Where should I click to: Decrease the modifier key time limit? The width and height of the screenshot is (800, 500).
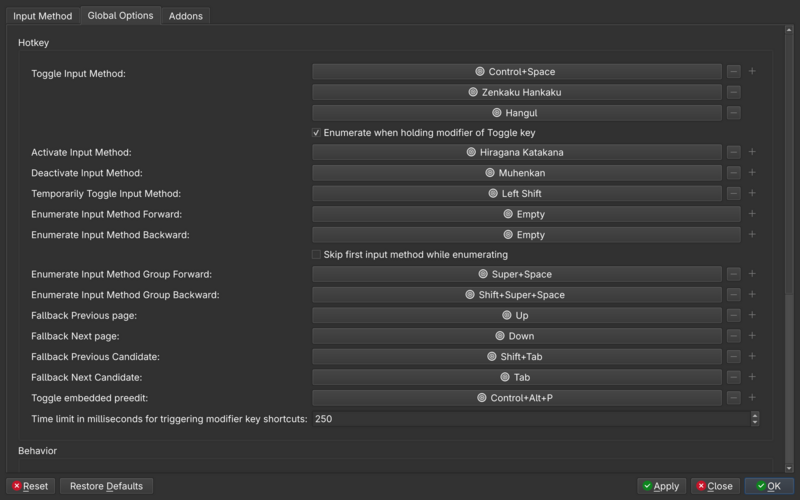click(x=755, y=422)
